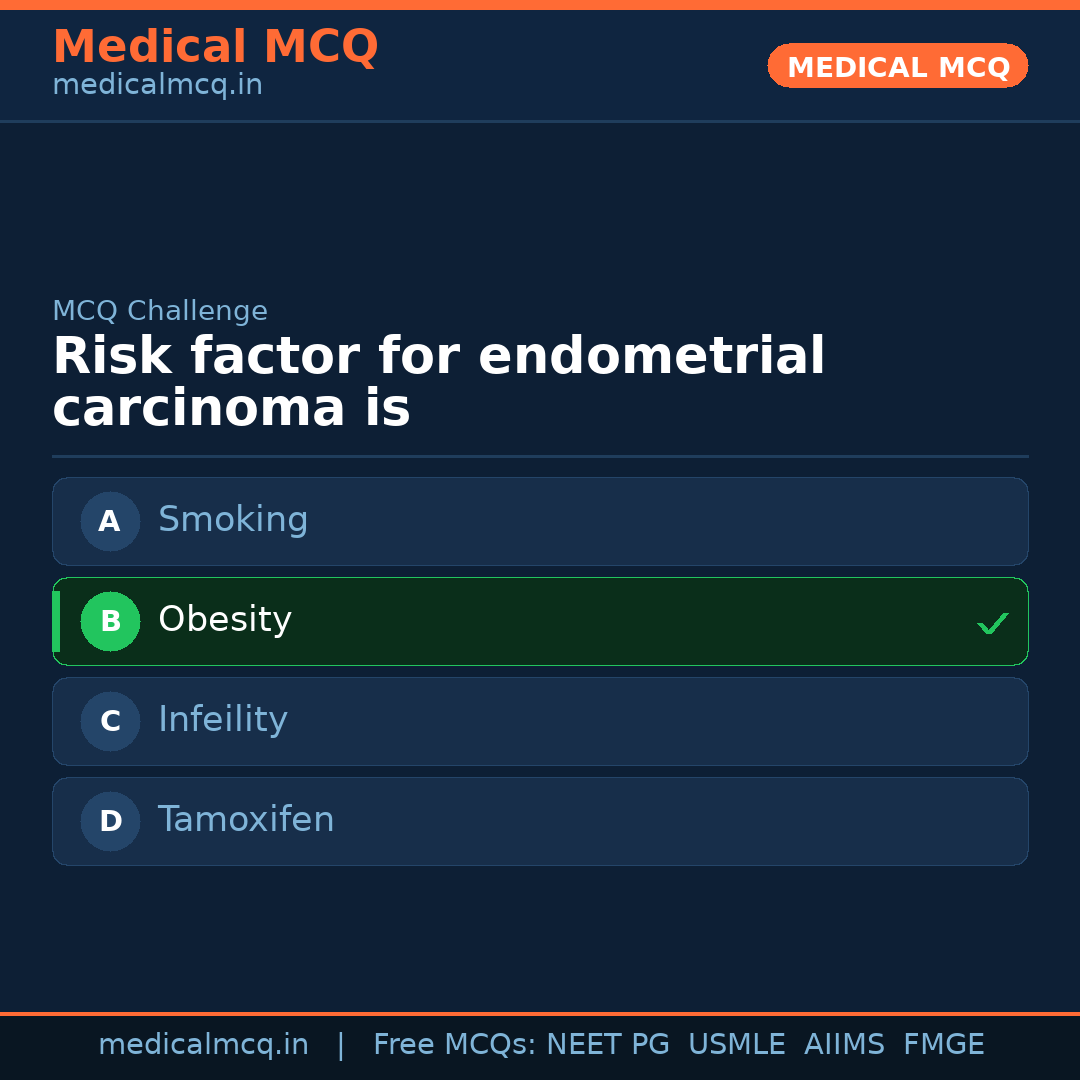Image resolution: width=1080 pixels, height=1080 pixels.
Task: Click the orange MEDICAL MCQ badge
Action: pyautogui.click(x=898, y=66)
